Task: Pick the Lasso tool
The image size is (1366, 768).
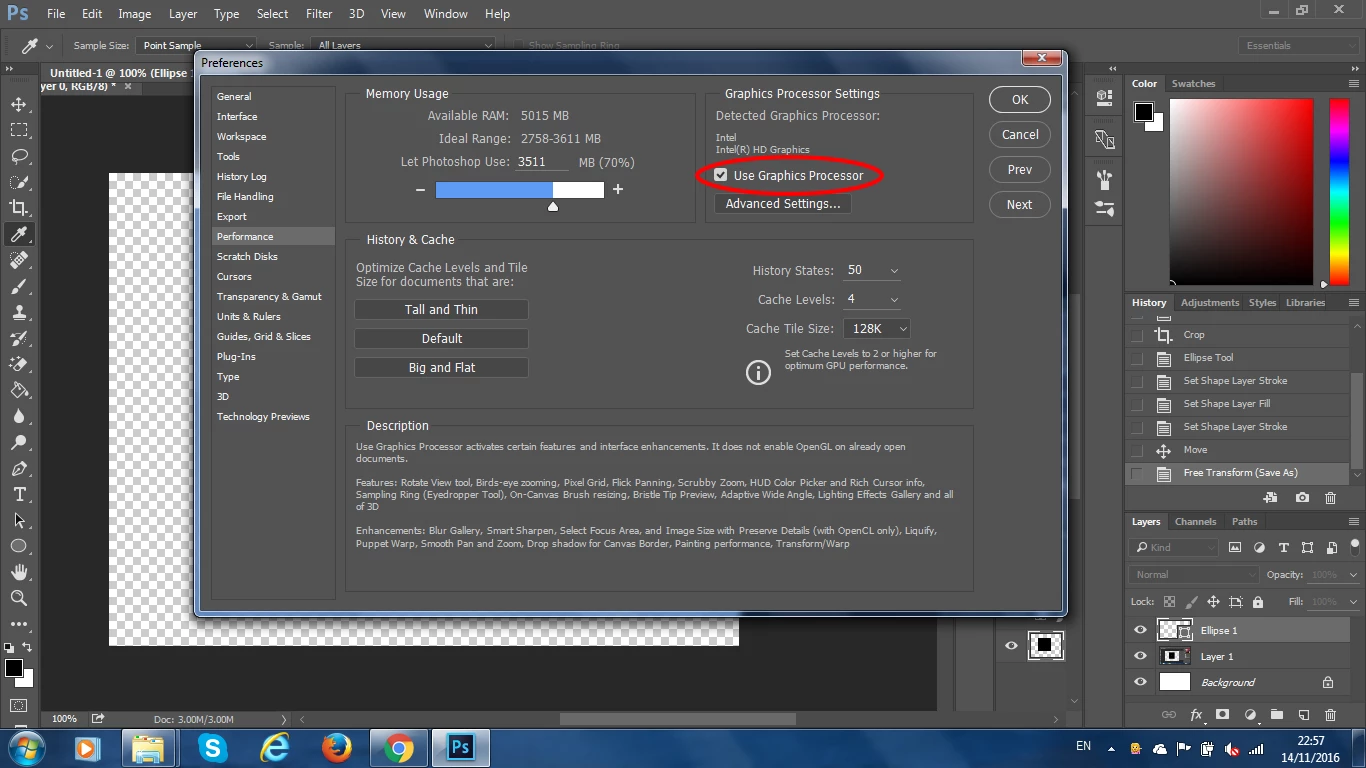Action: (x=19, y=156)
